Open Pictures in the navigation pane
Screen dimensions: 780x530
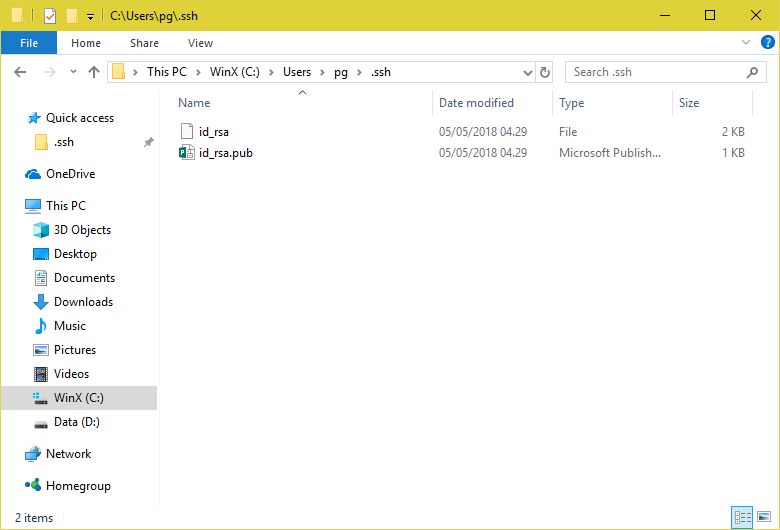(x=75, y=349)
